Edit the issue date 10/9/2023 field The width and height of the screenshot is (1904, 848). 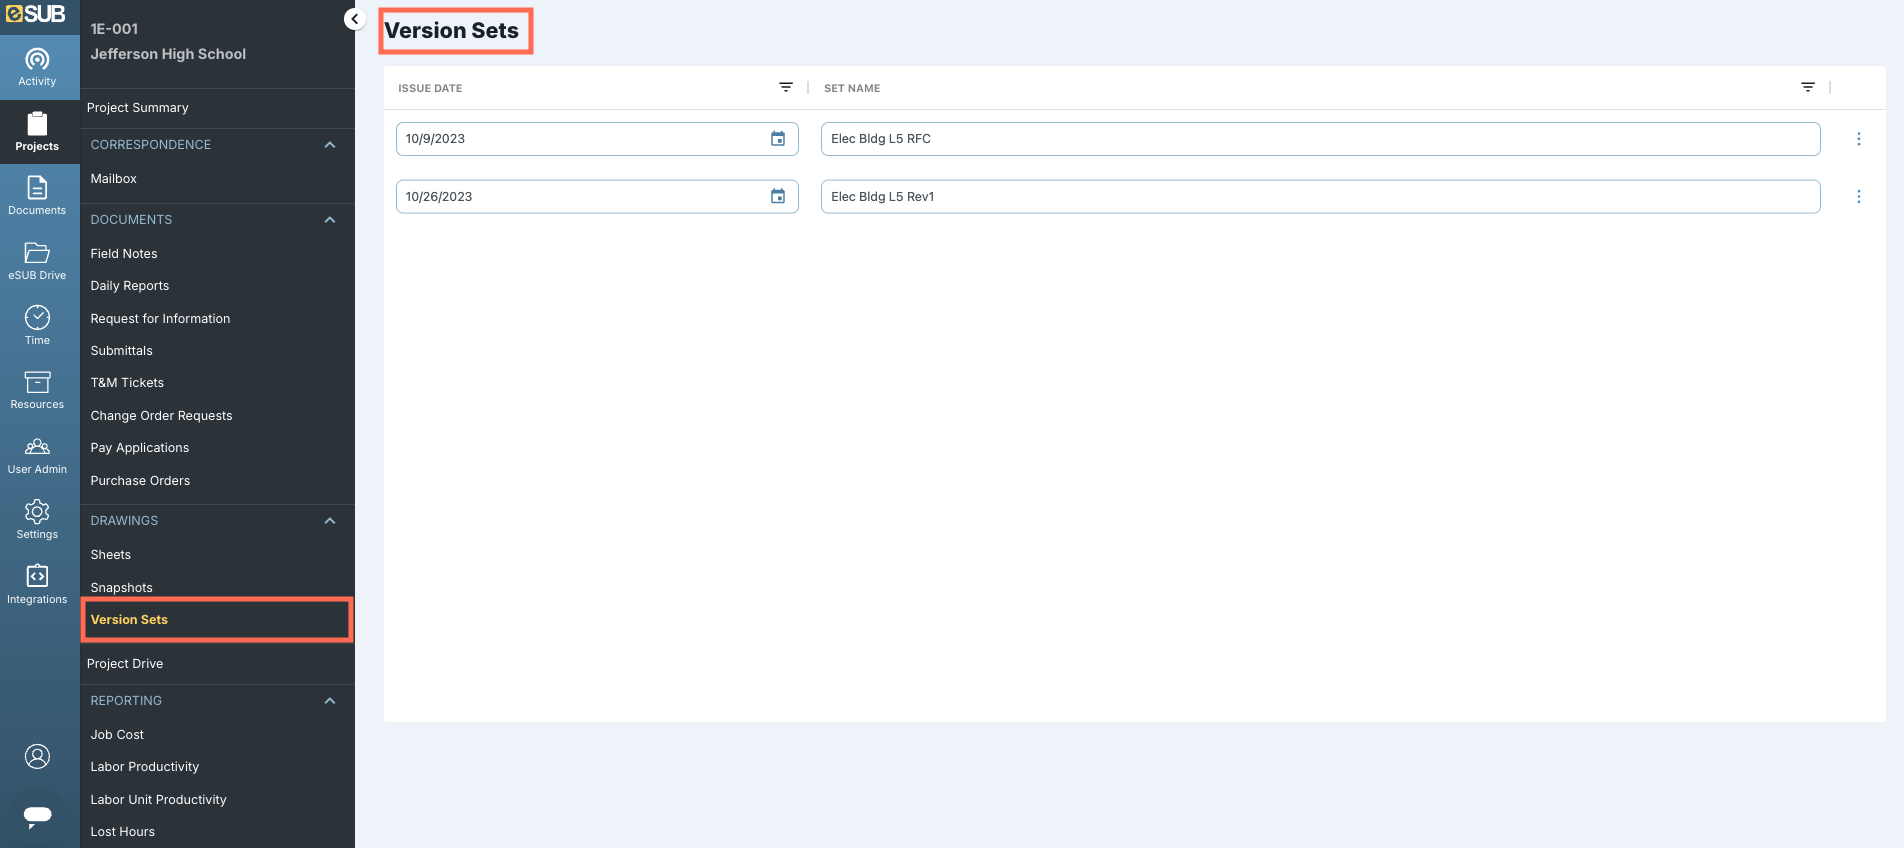tap(597, 139)
